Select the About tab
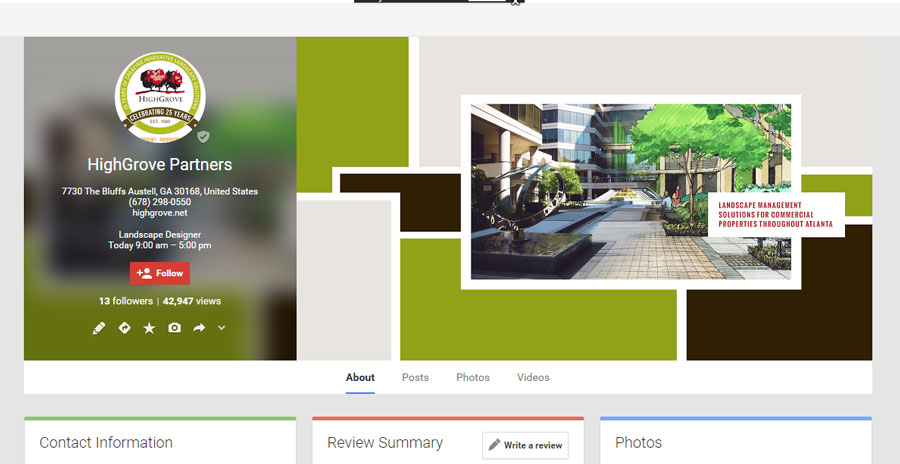This screenshot has height=464, width=900. [x=360, y=377]
